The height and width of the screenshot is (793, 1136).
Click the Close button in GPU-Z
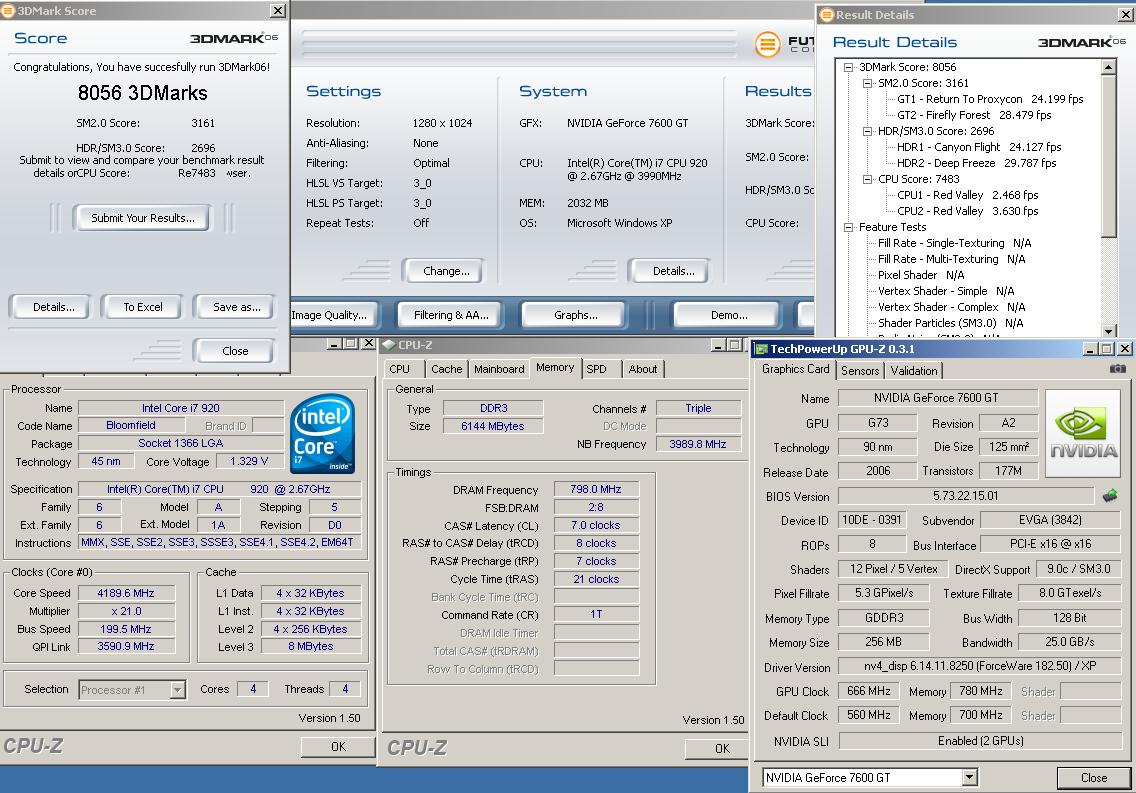pyautogui.click(x=1093, y=778)
